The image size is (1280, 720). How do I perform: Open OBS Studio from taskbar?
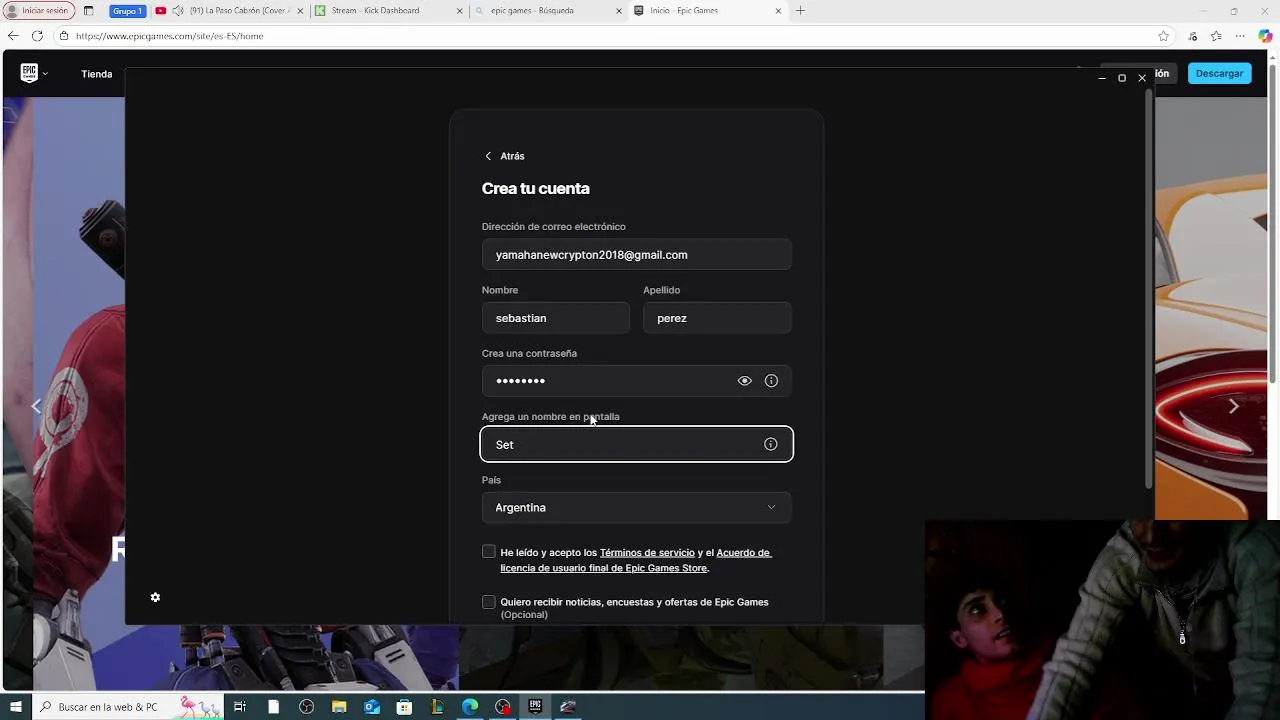pos(306,707)
